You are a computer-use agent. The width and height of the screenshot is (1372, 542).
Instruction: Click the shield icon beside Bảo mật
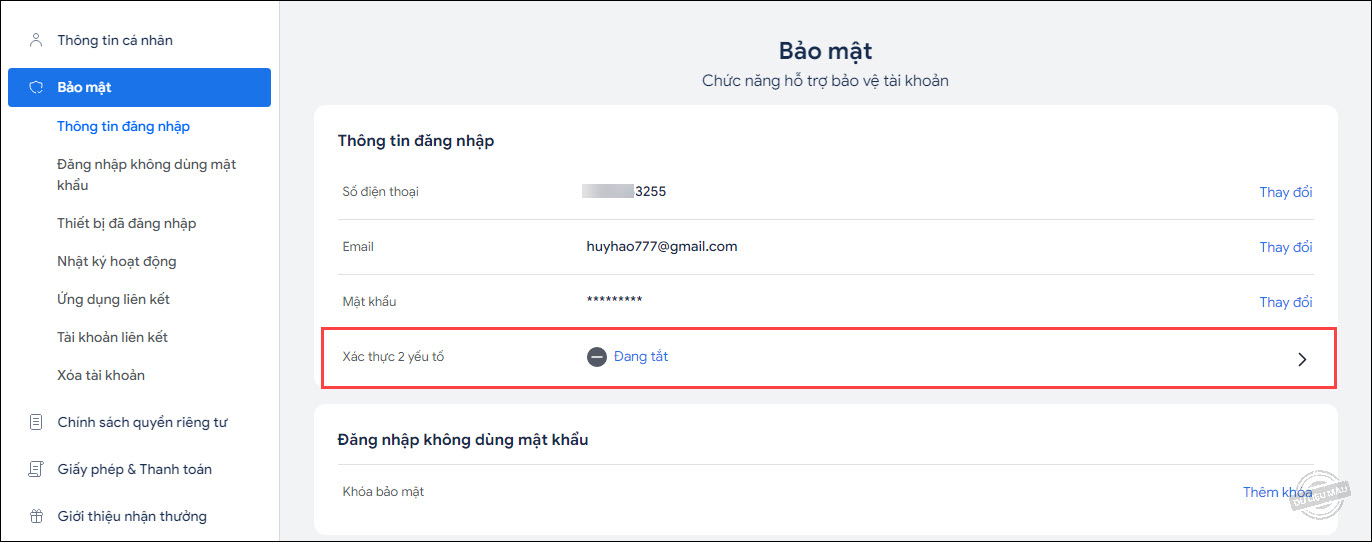tap(36, 87)
